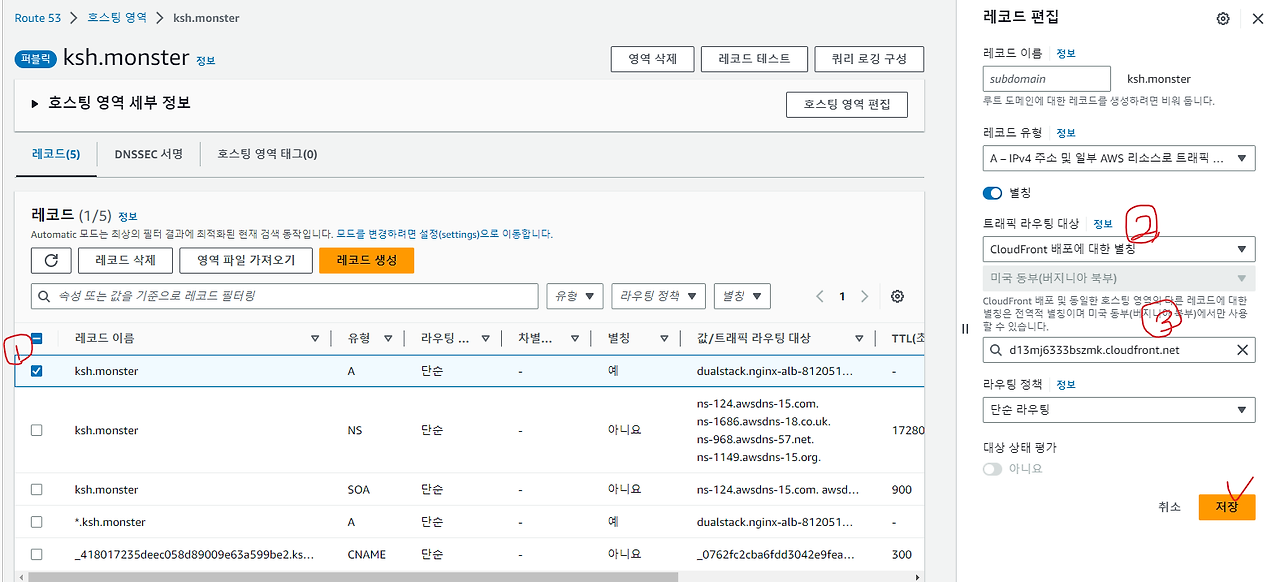The height and width of the screenshot is (582, 1280).
Task: Open edit panel settings gear icon
Action: click(1223, 19)
